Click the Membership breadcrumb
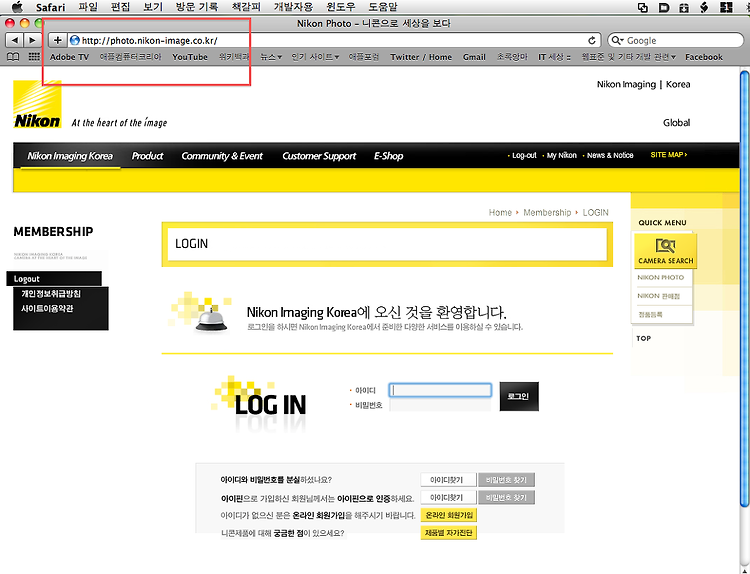Viewport: 750px width, 574px height. 547,212
